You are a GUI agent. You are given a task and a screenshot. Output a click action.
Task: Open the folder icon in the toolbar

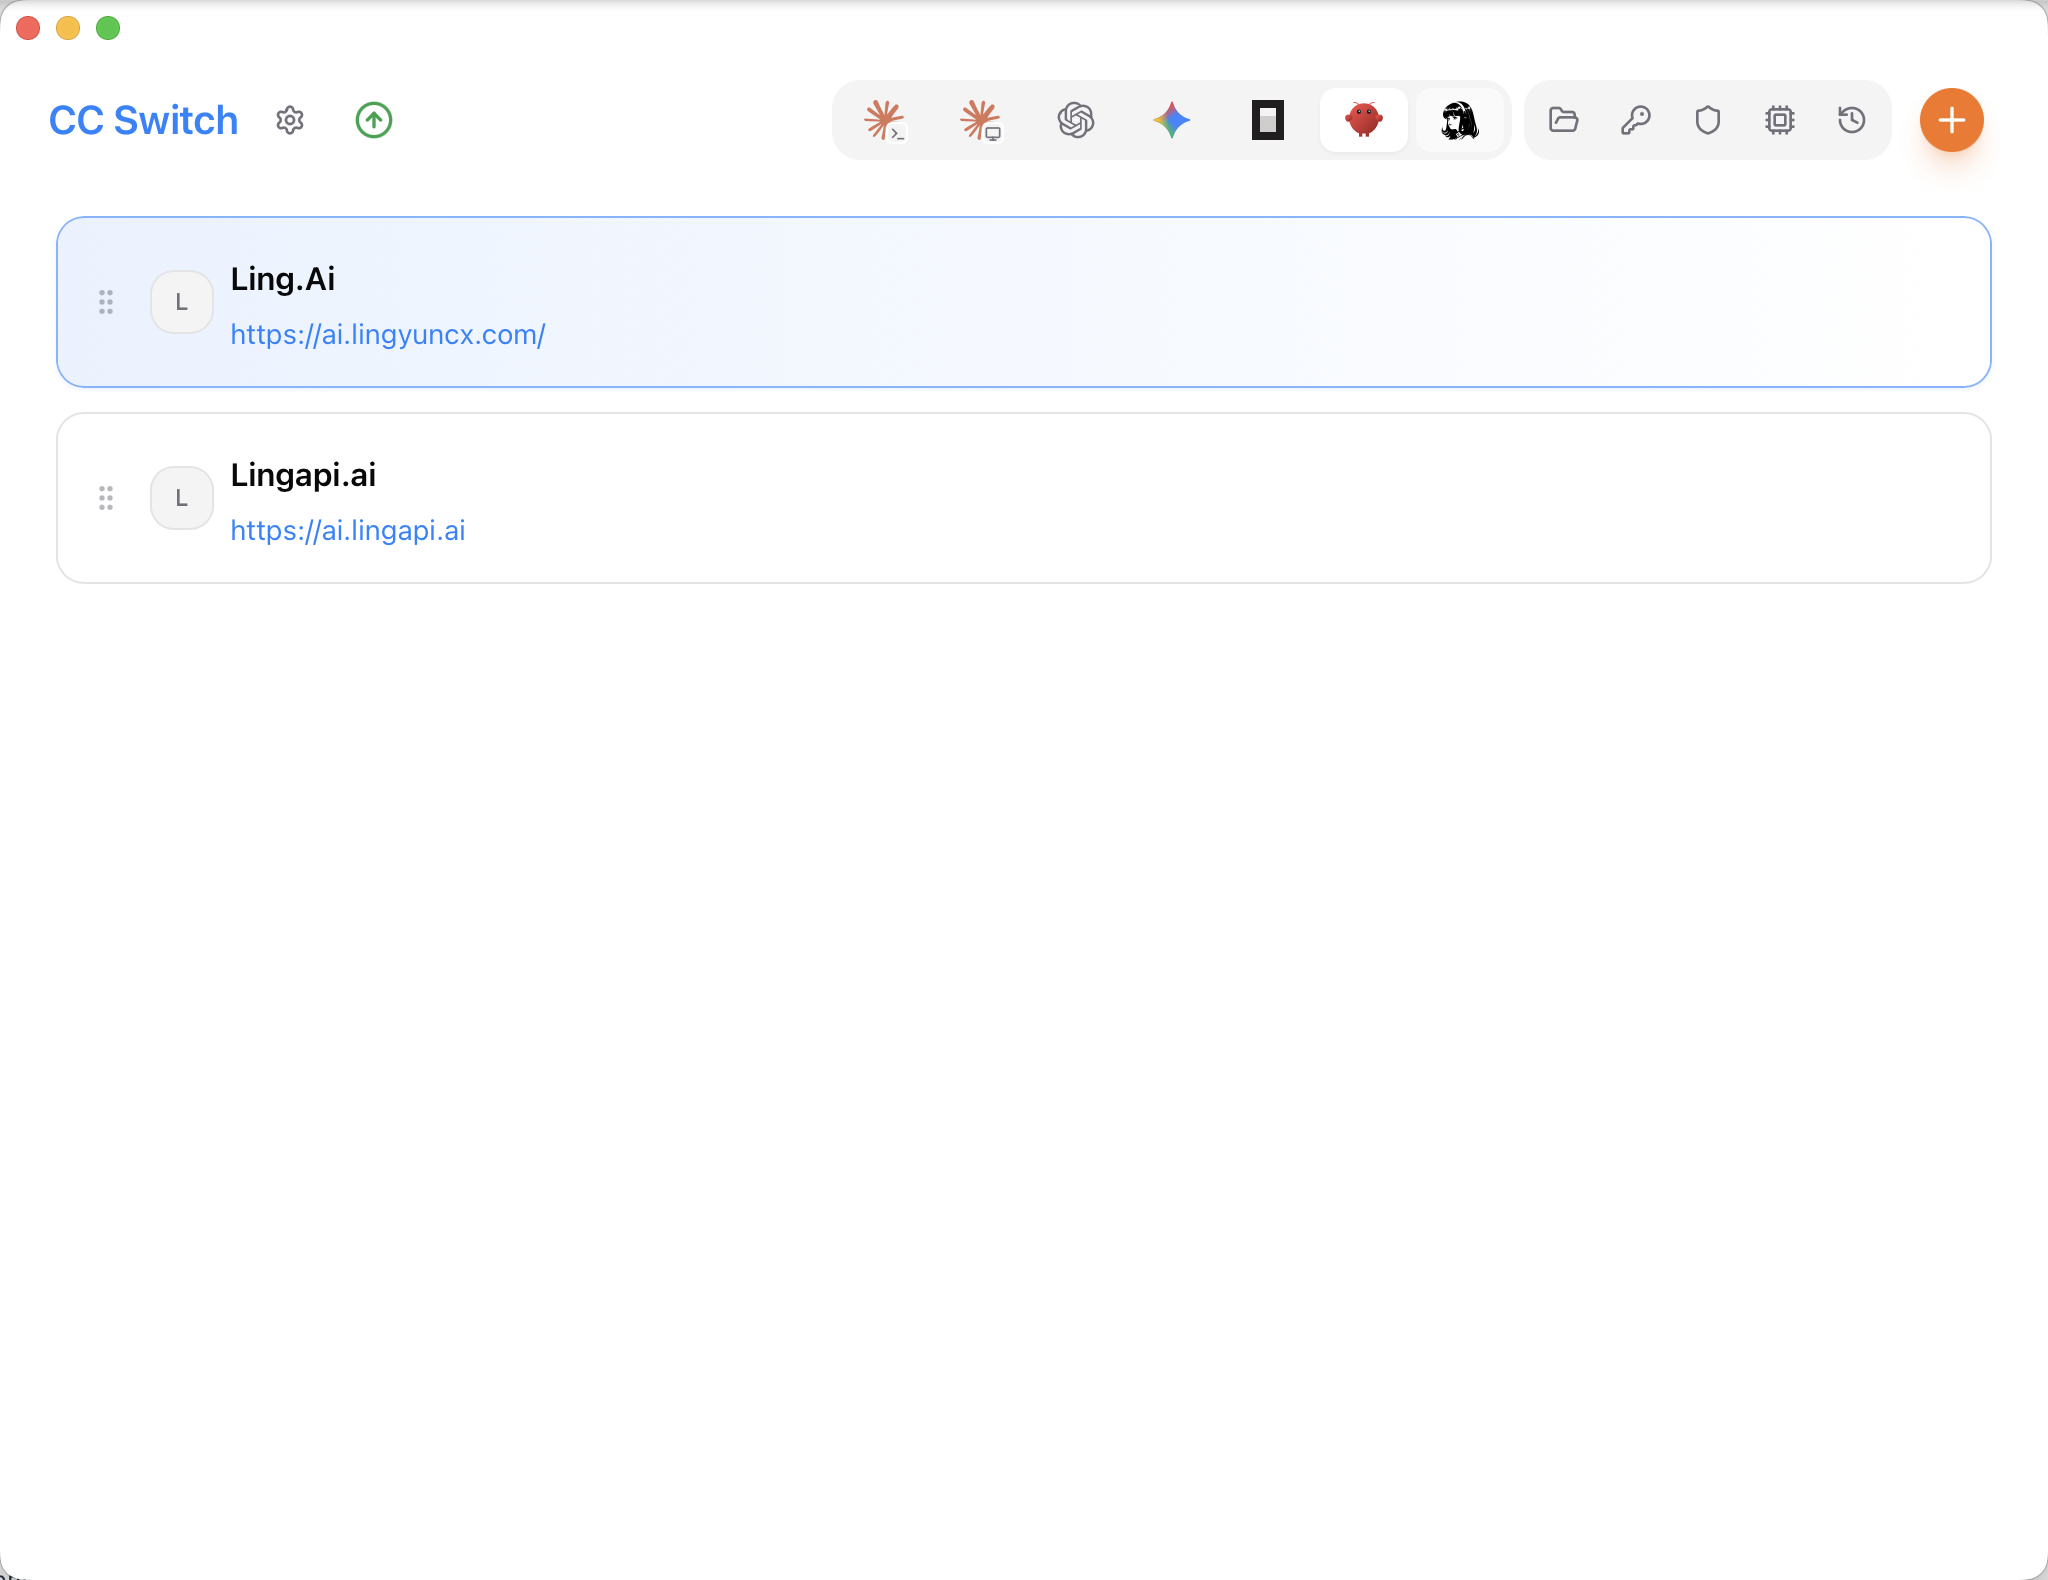tap(1564, 120)
